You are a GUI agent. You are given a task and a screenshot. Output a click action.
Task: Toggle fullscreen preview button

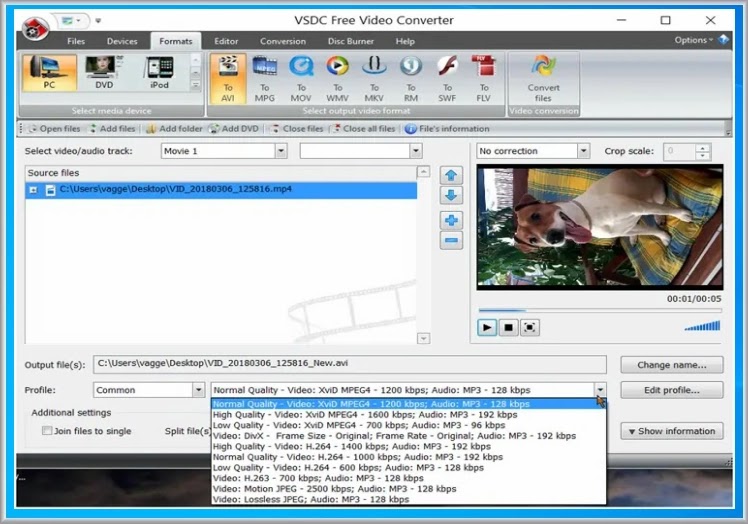pos(530,327)
